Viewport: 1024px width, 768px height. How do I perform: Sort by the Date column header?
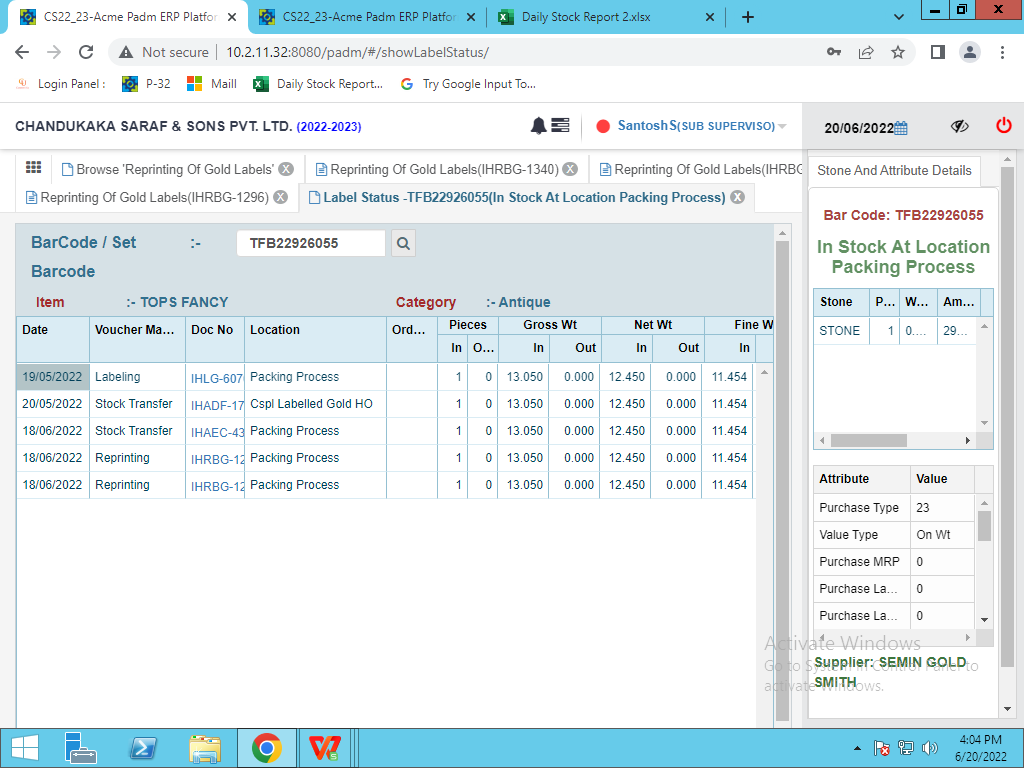52,339
